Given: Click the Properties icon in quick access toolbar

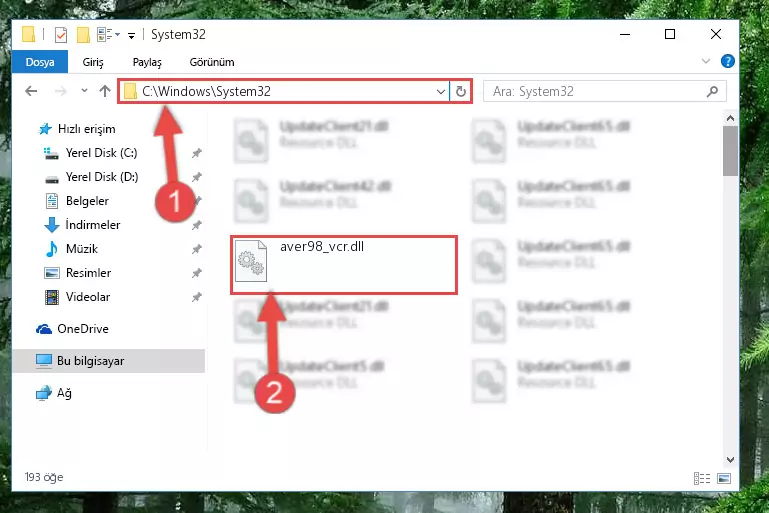Looking at the screenshot, I should coord(61,35).
